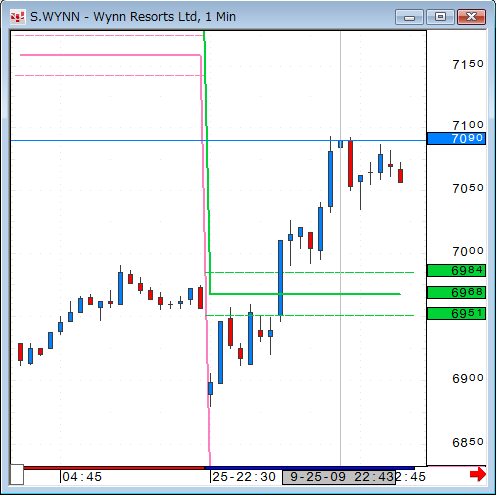
Task: Click the 25-22:30 time axis marker
Action: [244, 477]
